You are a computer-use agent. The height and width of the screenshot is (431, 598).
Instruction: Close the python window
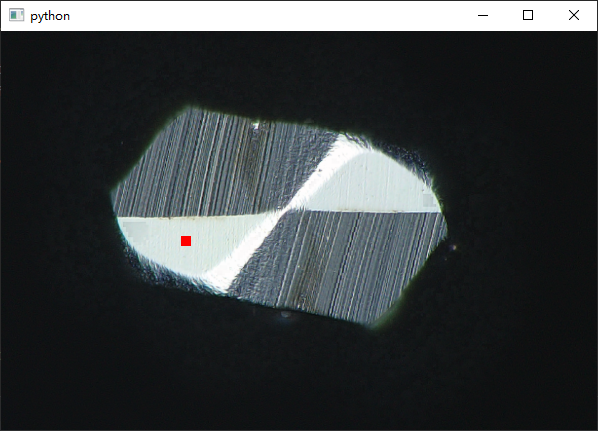pos(574,15)
